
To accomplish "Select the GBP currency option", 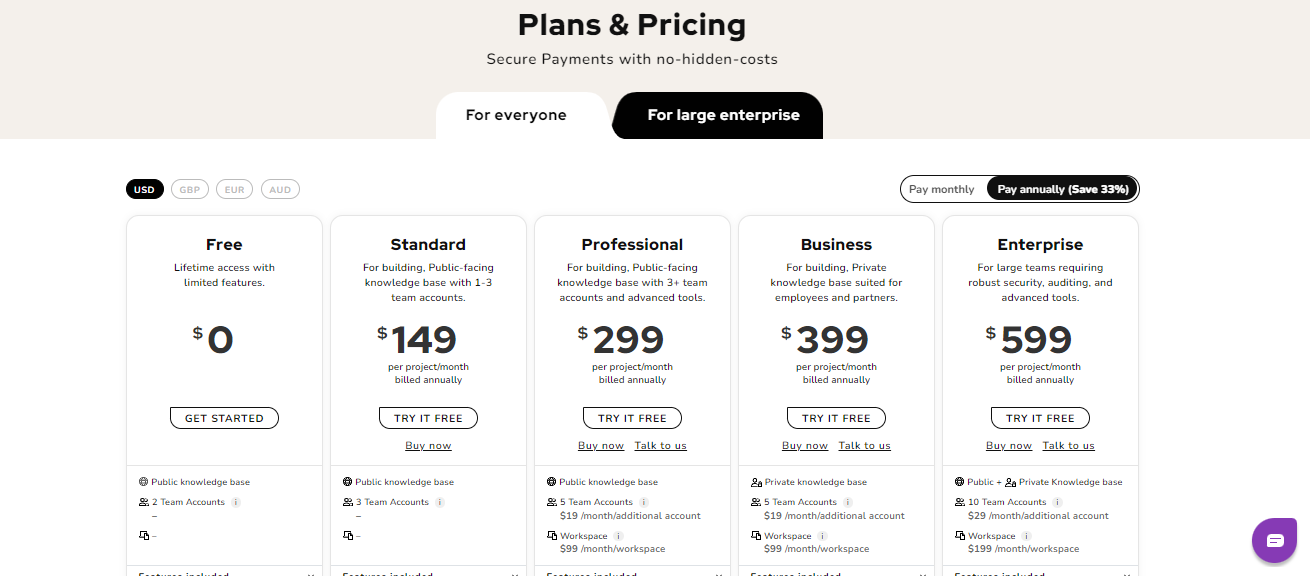I will [189, 188].
